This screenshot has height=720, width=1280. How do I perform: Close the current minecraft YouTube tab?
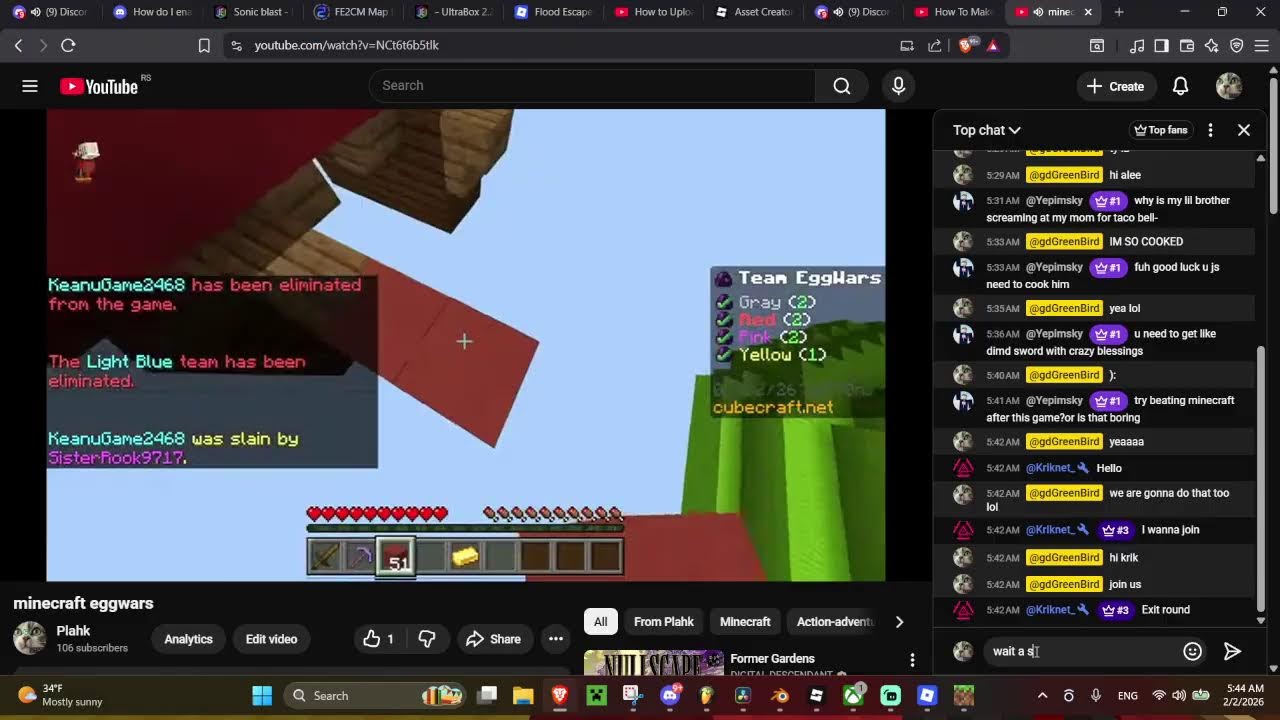(1088, 12)
